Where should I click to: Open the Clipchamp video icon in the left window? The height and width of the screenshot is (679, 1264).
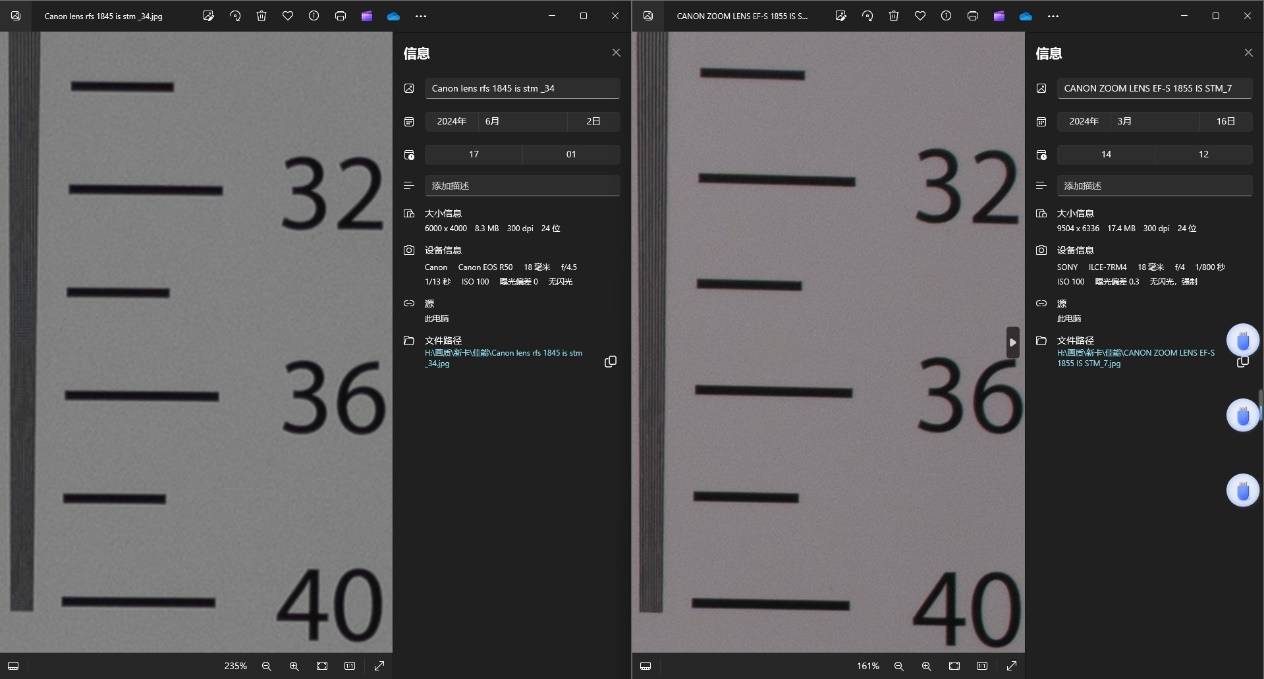pyautogui.click(x=367, y=16)
